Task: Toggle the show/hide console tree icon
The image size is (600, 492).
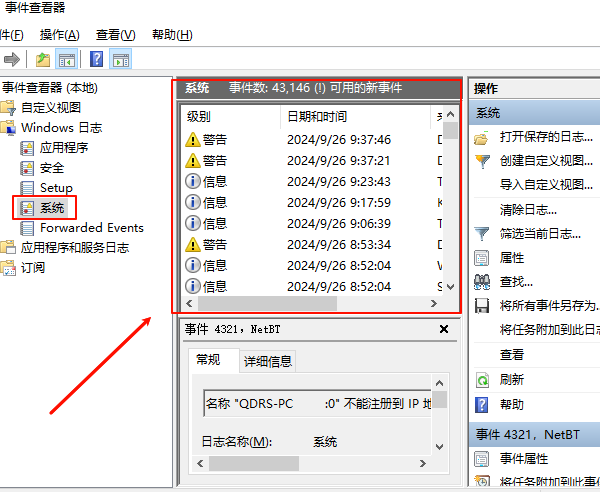Action: tap(67, 60)
